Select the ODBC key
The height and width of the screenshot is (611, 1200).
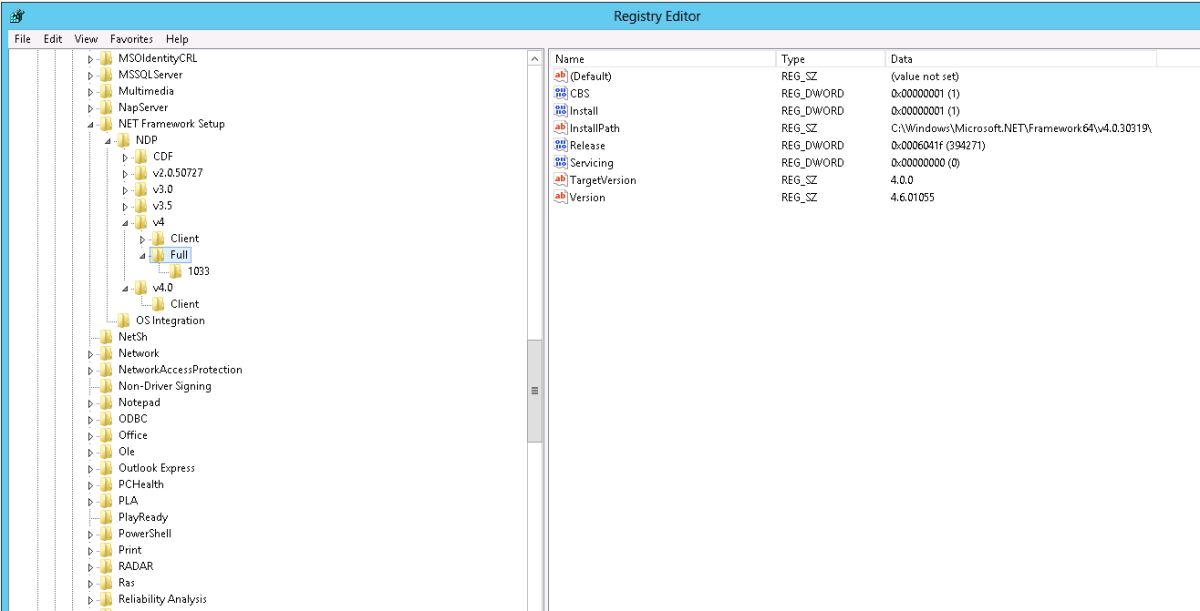coord(132,419)
